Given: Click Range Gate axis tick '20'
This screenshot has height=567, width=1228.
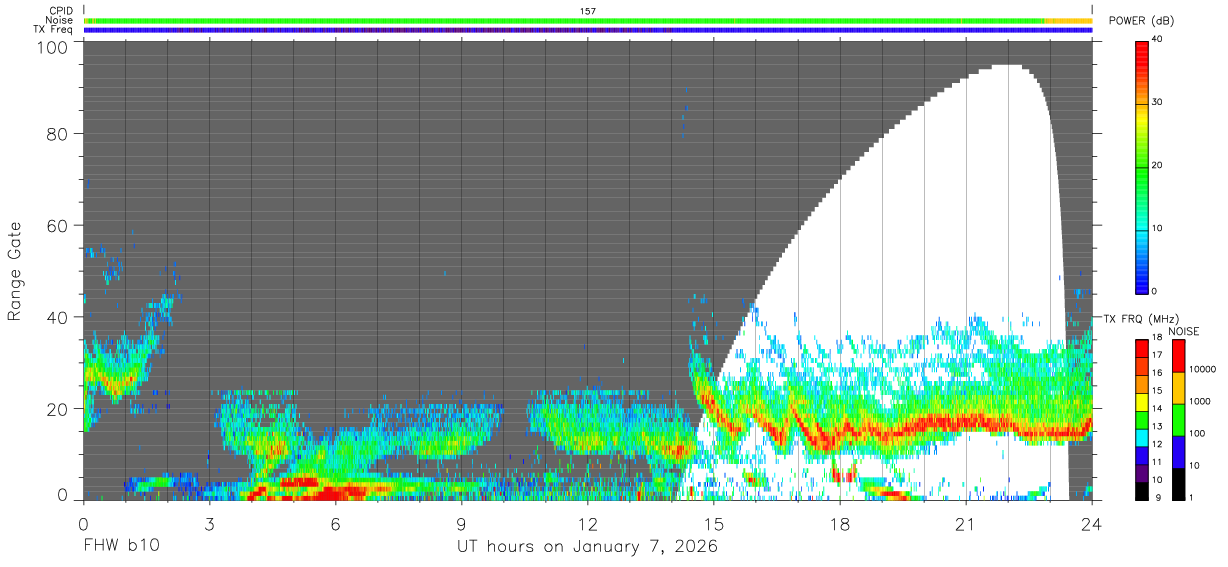Looking at the screenshot, I should 56,408.
